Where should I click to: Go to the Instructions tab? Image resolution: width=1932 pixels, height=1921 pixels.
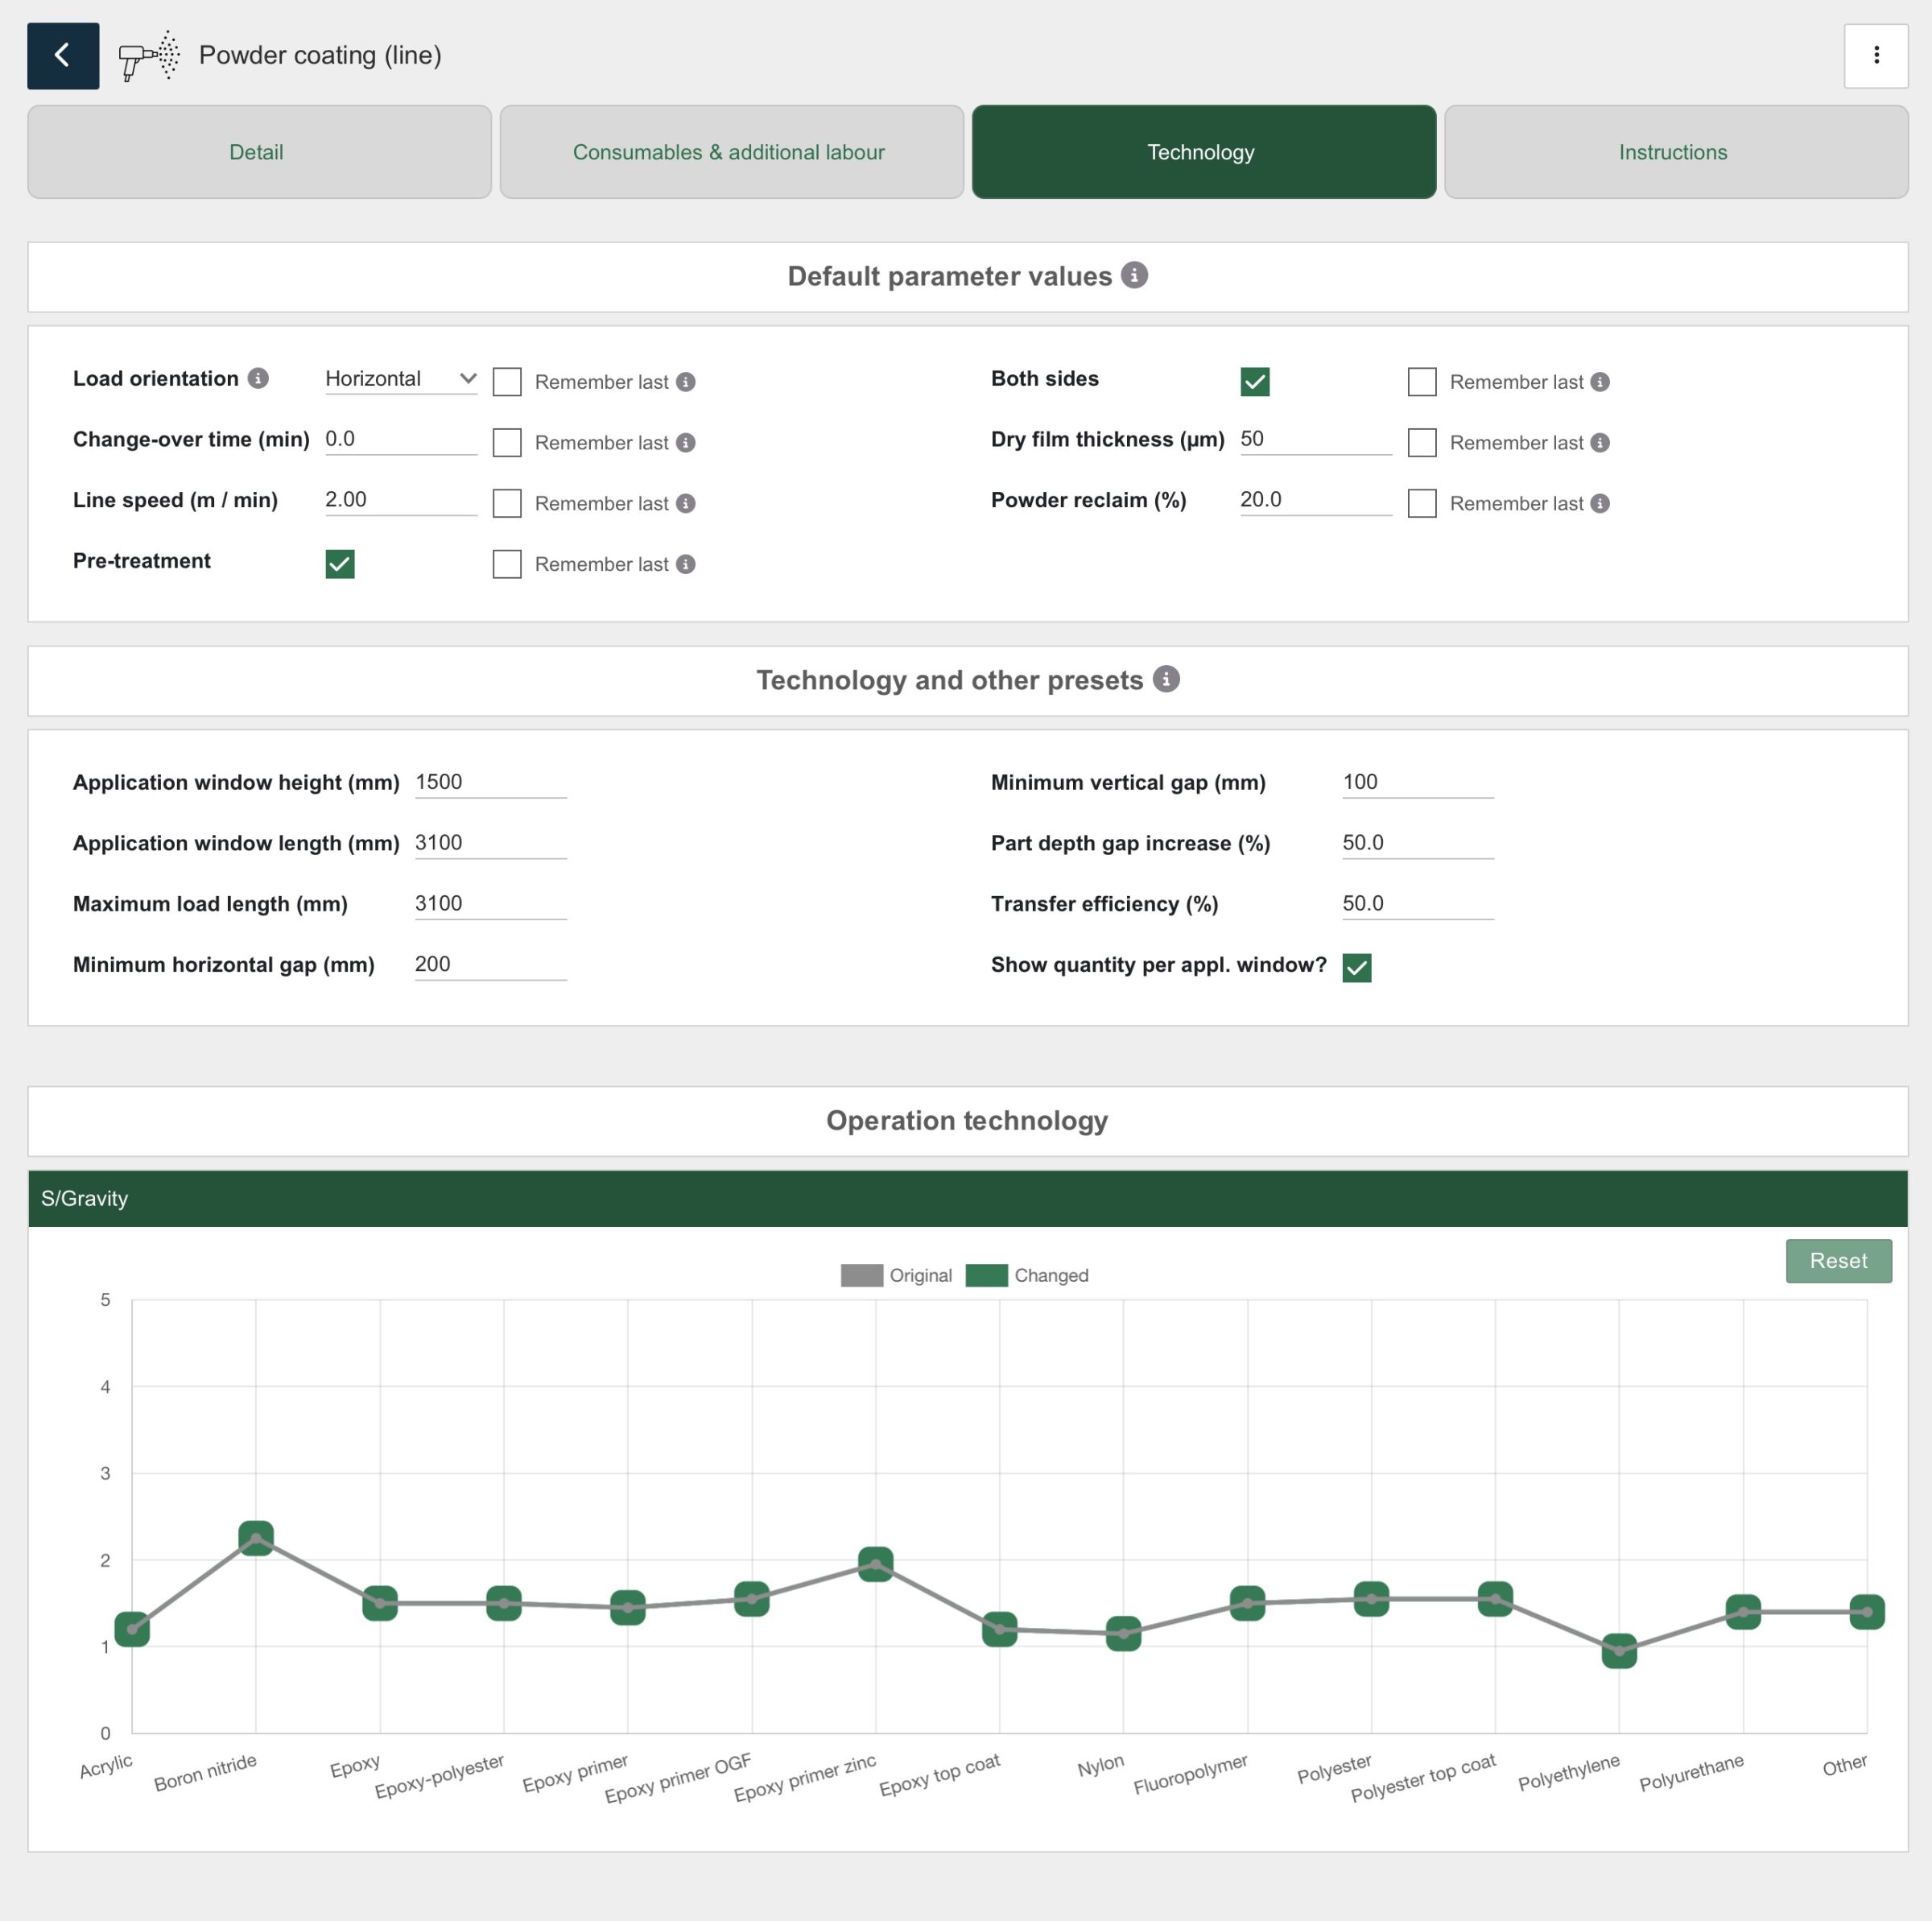pos(1675,152)
